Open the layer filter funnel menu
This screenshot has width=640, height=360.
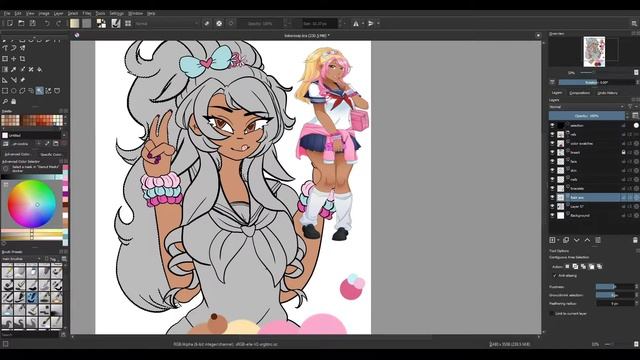[630, 107]
